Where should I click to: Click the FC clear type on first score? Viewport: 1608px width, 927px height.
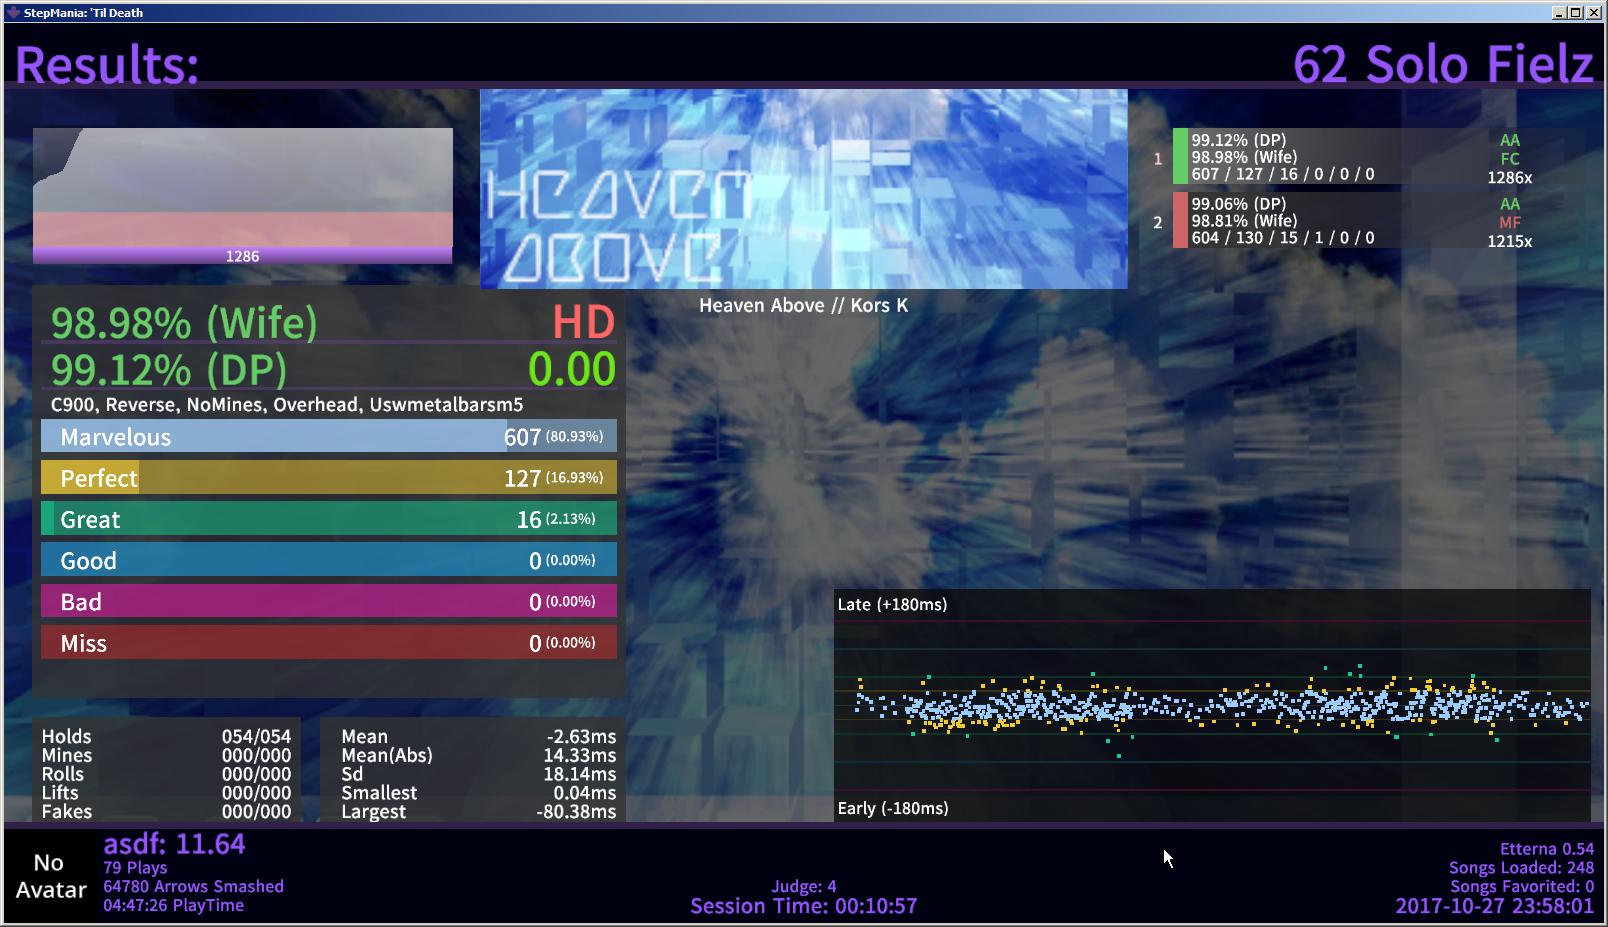[x=1509, y=159]
